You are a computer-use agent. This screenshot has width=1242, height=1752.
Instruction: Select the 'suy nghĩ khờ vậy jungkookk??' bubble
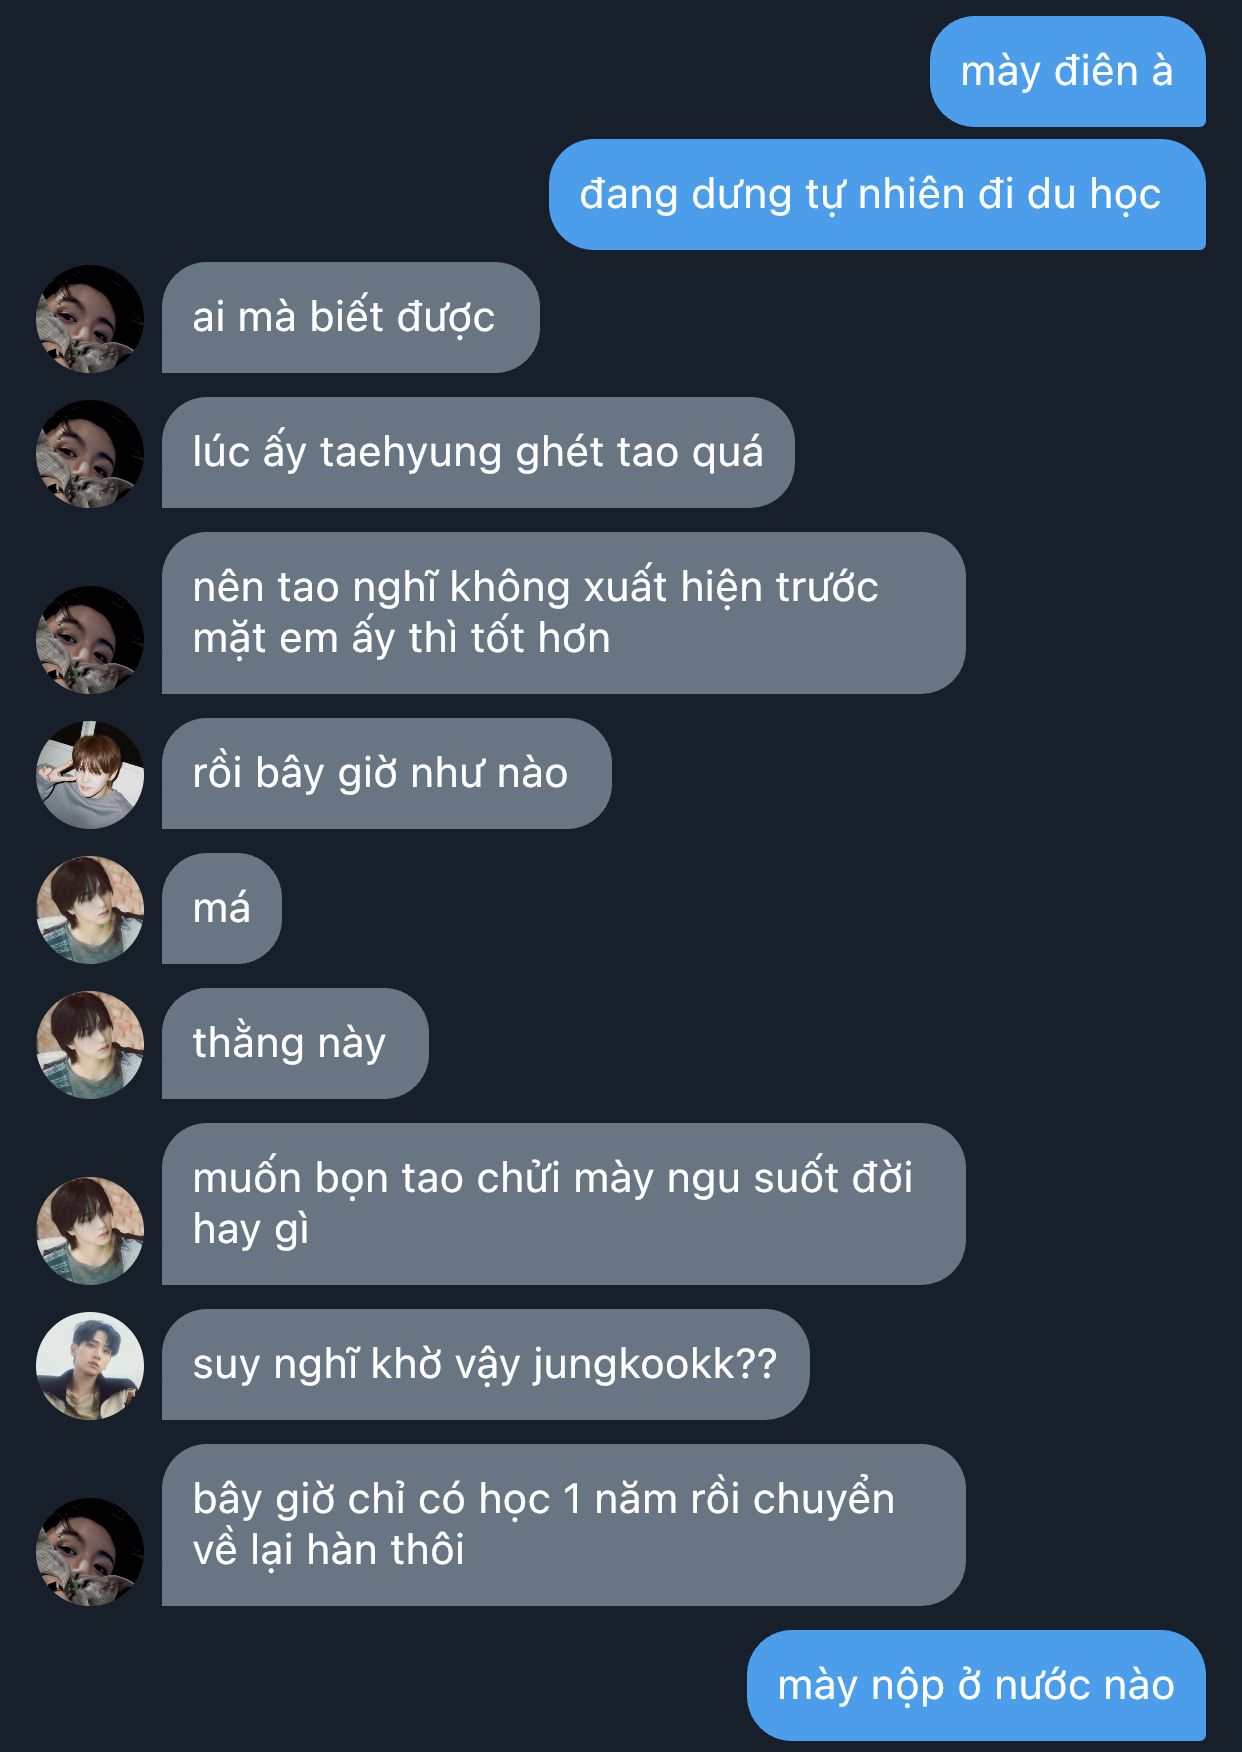[x=486, y=1365]
